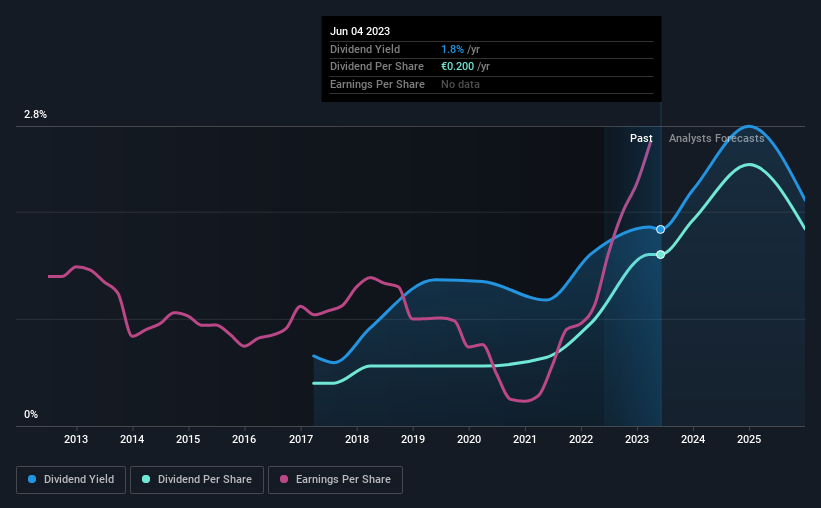Click the 2023 x-axis year label
This screenshot has width=821, height=508.
pyautogui.click(x=637, y=439)
